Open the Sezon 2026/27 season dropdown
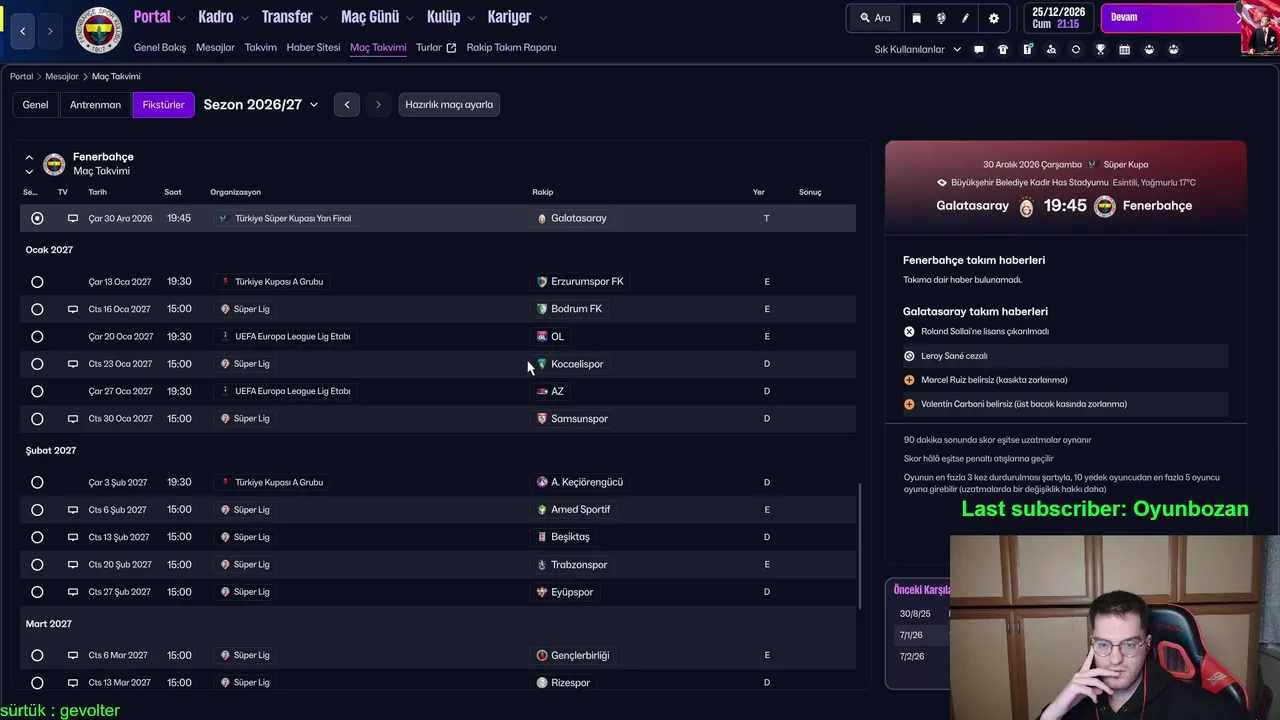Image resolution: width=1280 pixels, height=720 pixels. click(x=261, y=104)
